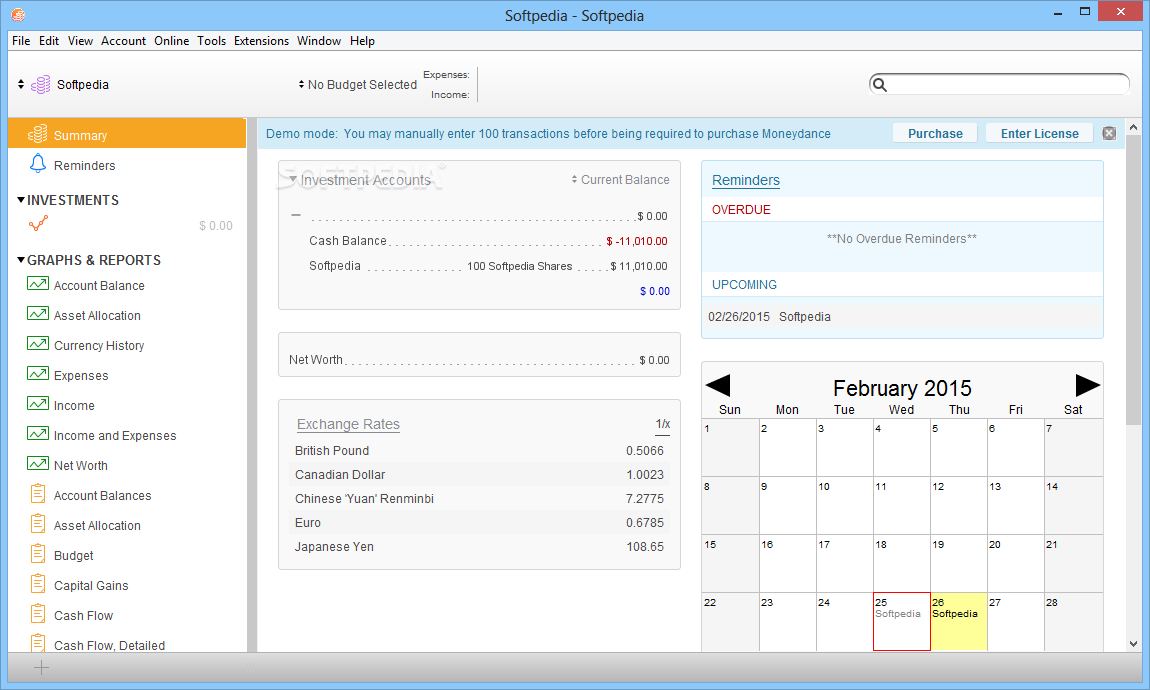Viewport: 1150px width, 690px height.
Task: Select the Canadian Dollar exchange rate
Action: coord(479,475)
